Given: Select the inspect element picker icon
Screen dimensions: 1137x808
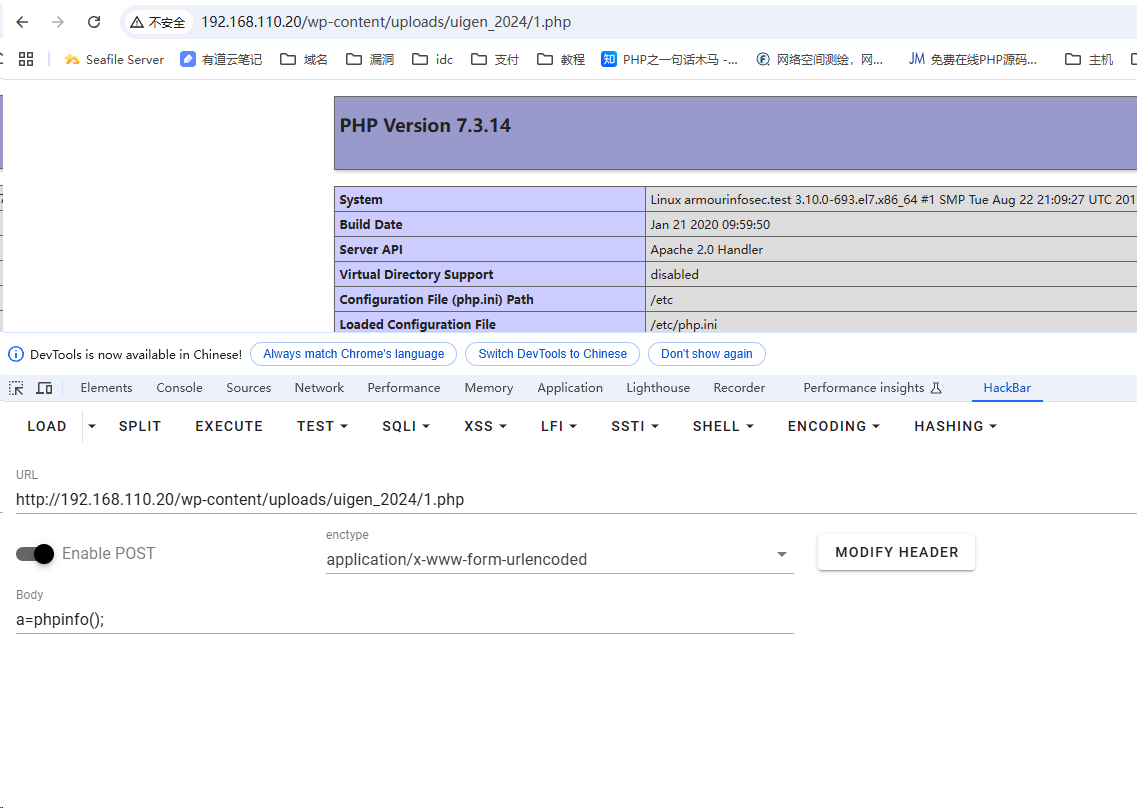Looking at the screenshot, I should click(x=17, y=388).
